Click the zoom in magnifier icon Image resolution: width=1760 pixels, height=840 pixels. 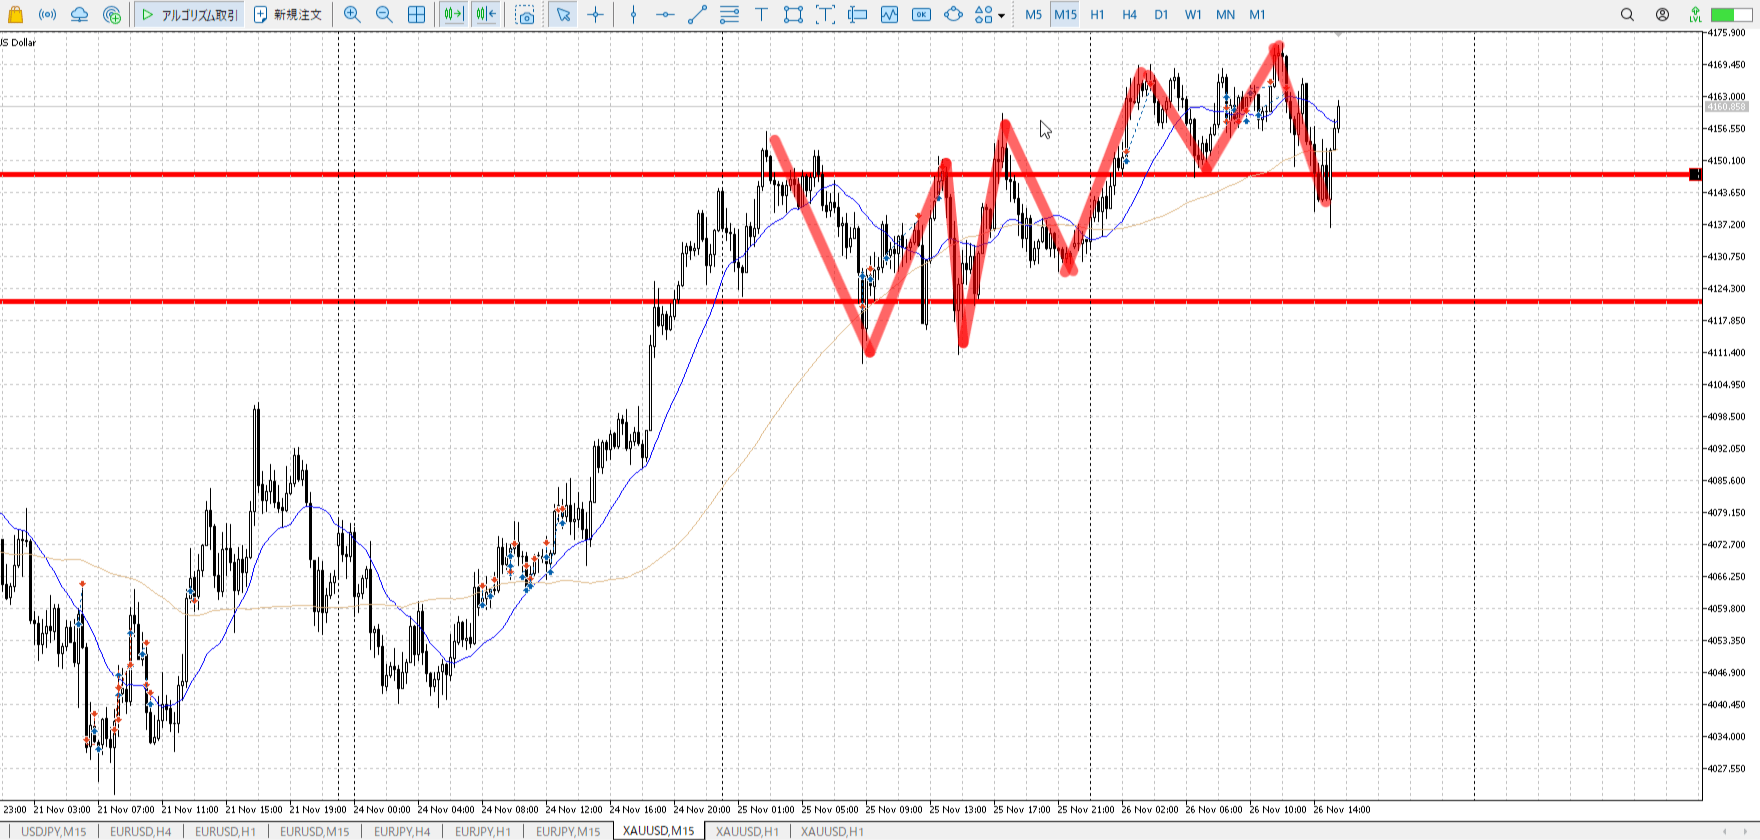(352, 15)
